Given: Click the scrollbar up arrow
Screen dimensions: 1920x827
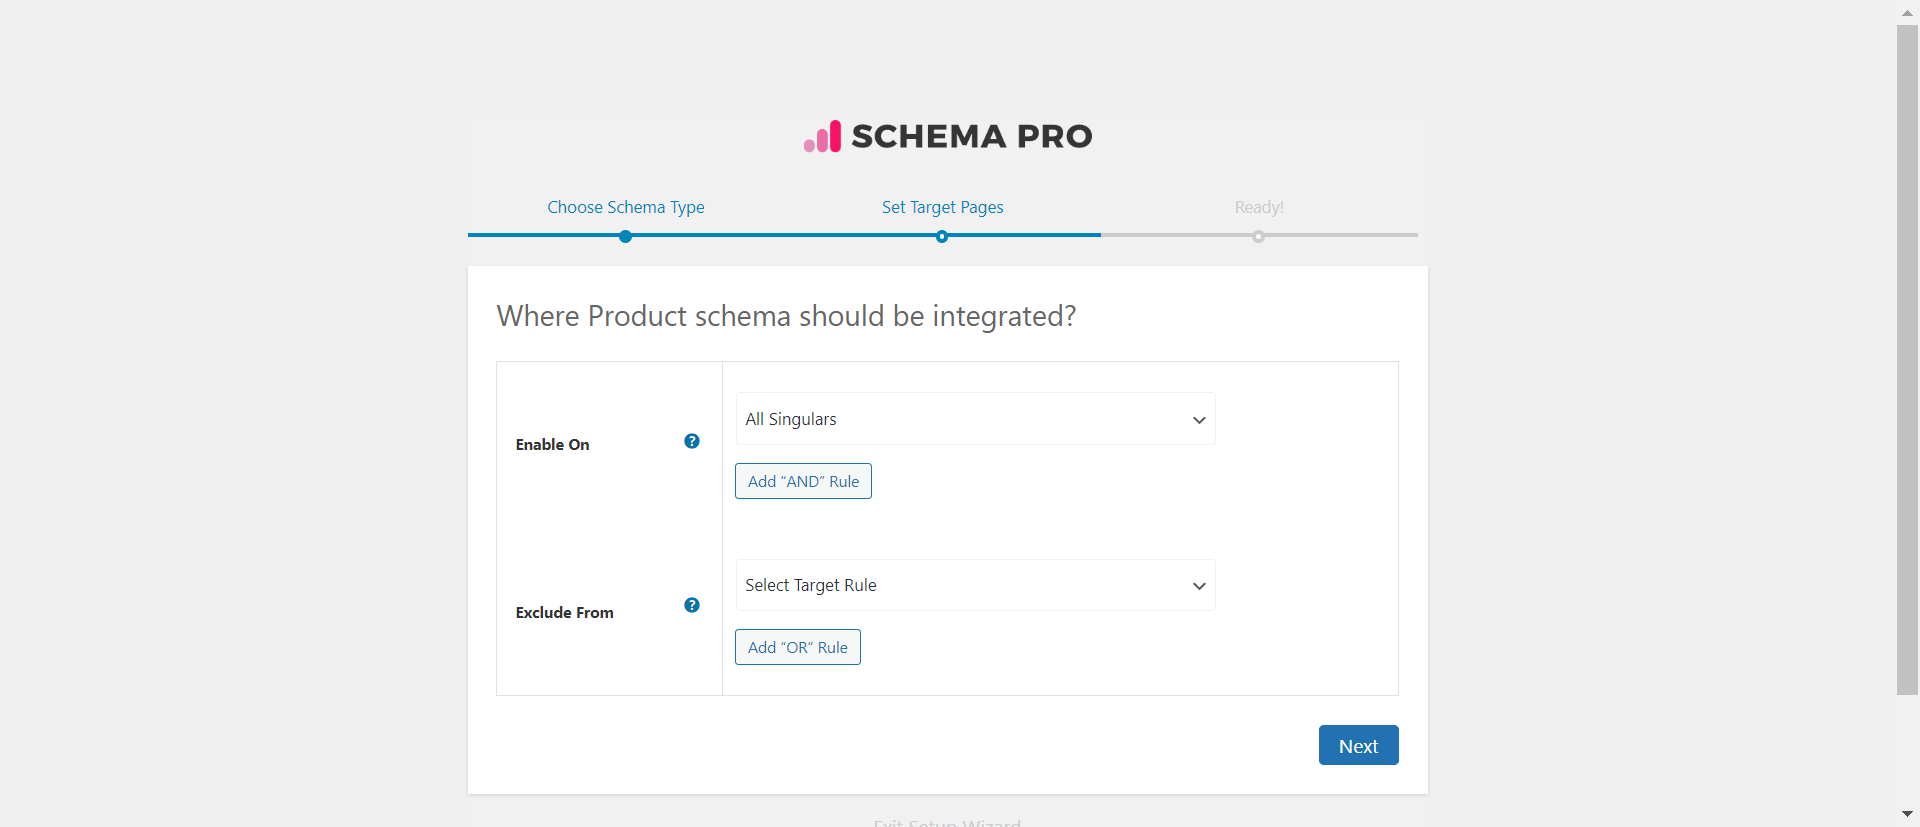Looking at the screenshot, I should point(1907,13).
